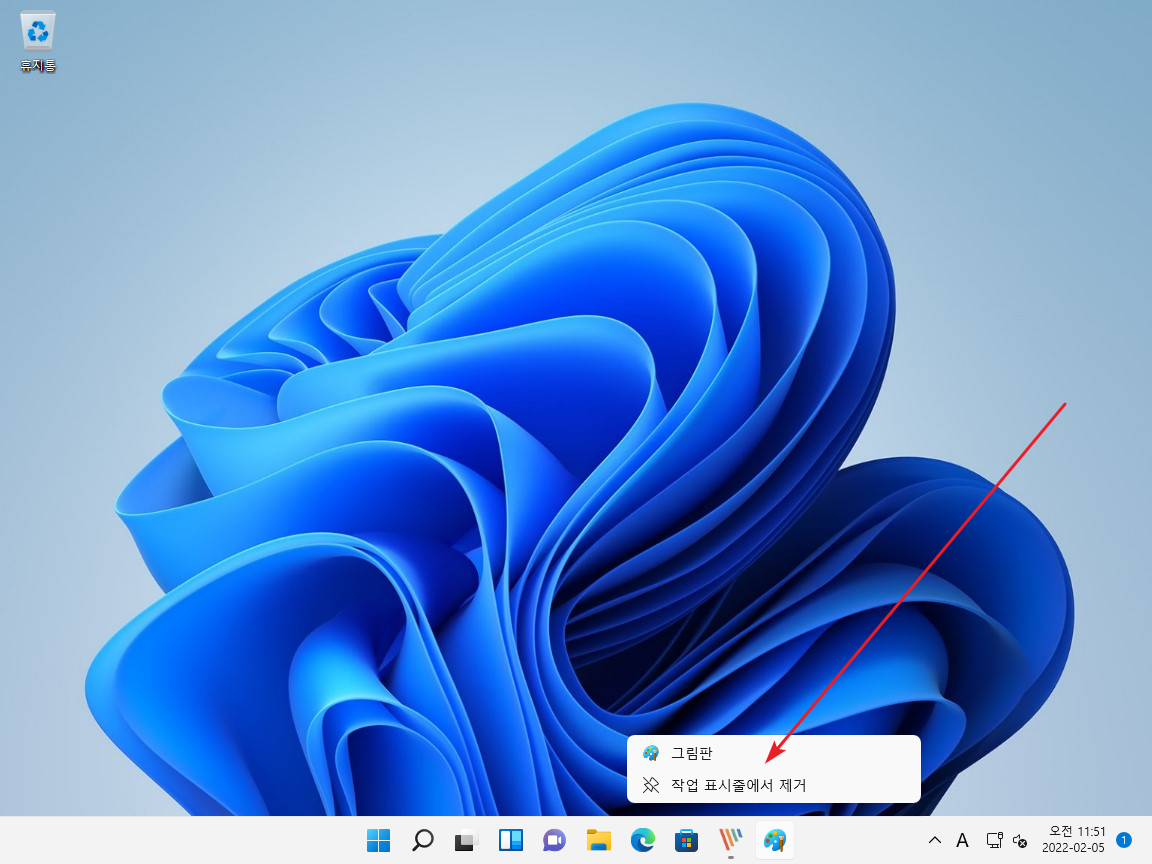Choose 작업 표시줄에서 제거 to unpin
This screenshot has height=864, width=1152.
[x=774, y=785]
